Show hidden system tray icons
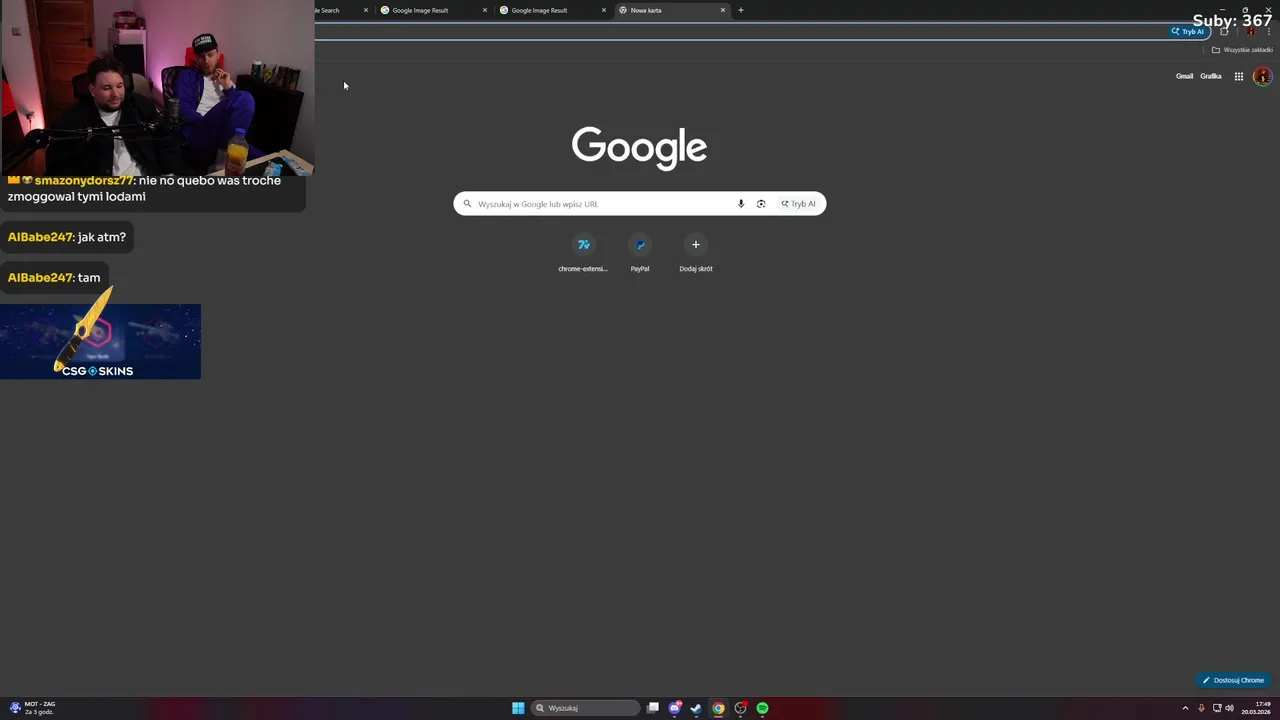This screenshot has width=1280, height=720. click(x=1185, y=708)
